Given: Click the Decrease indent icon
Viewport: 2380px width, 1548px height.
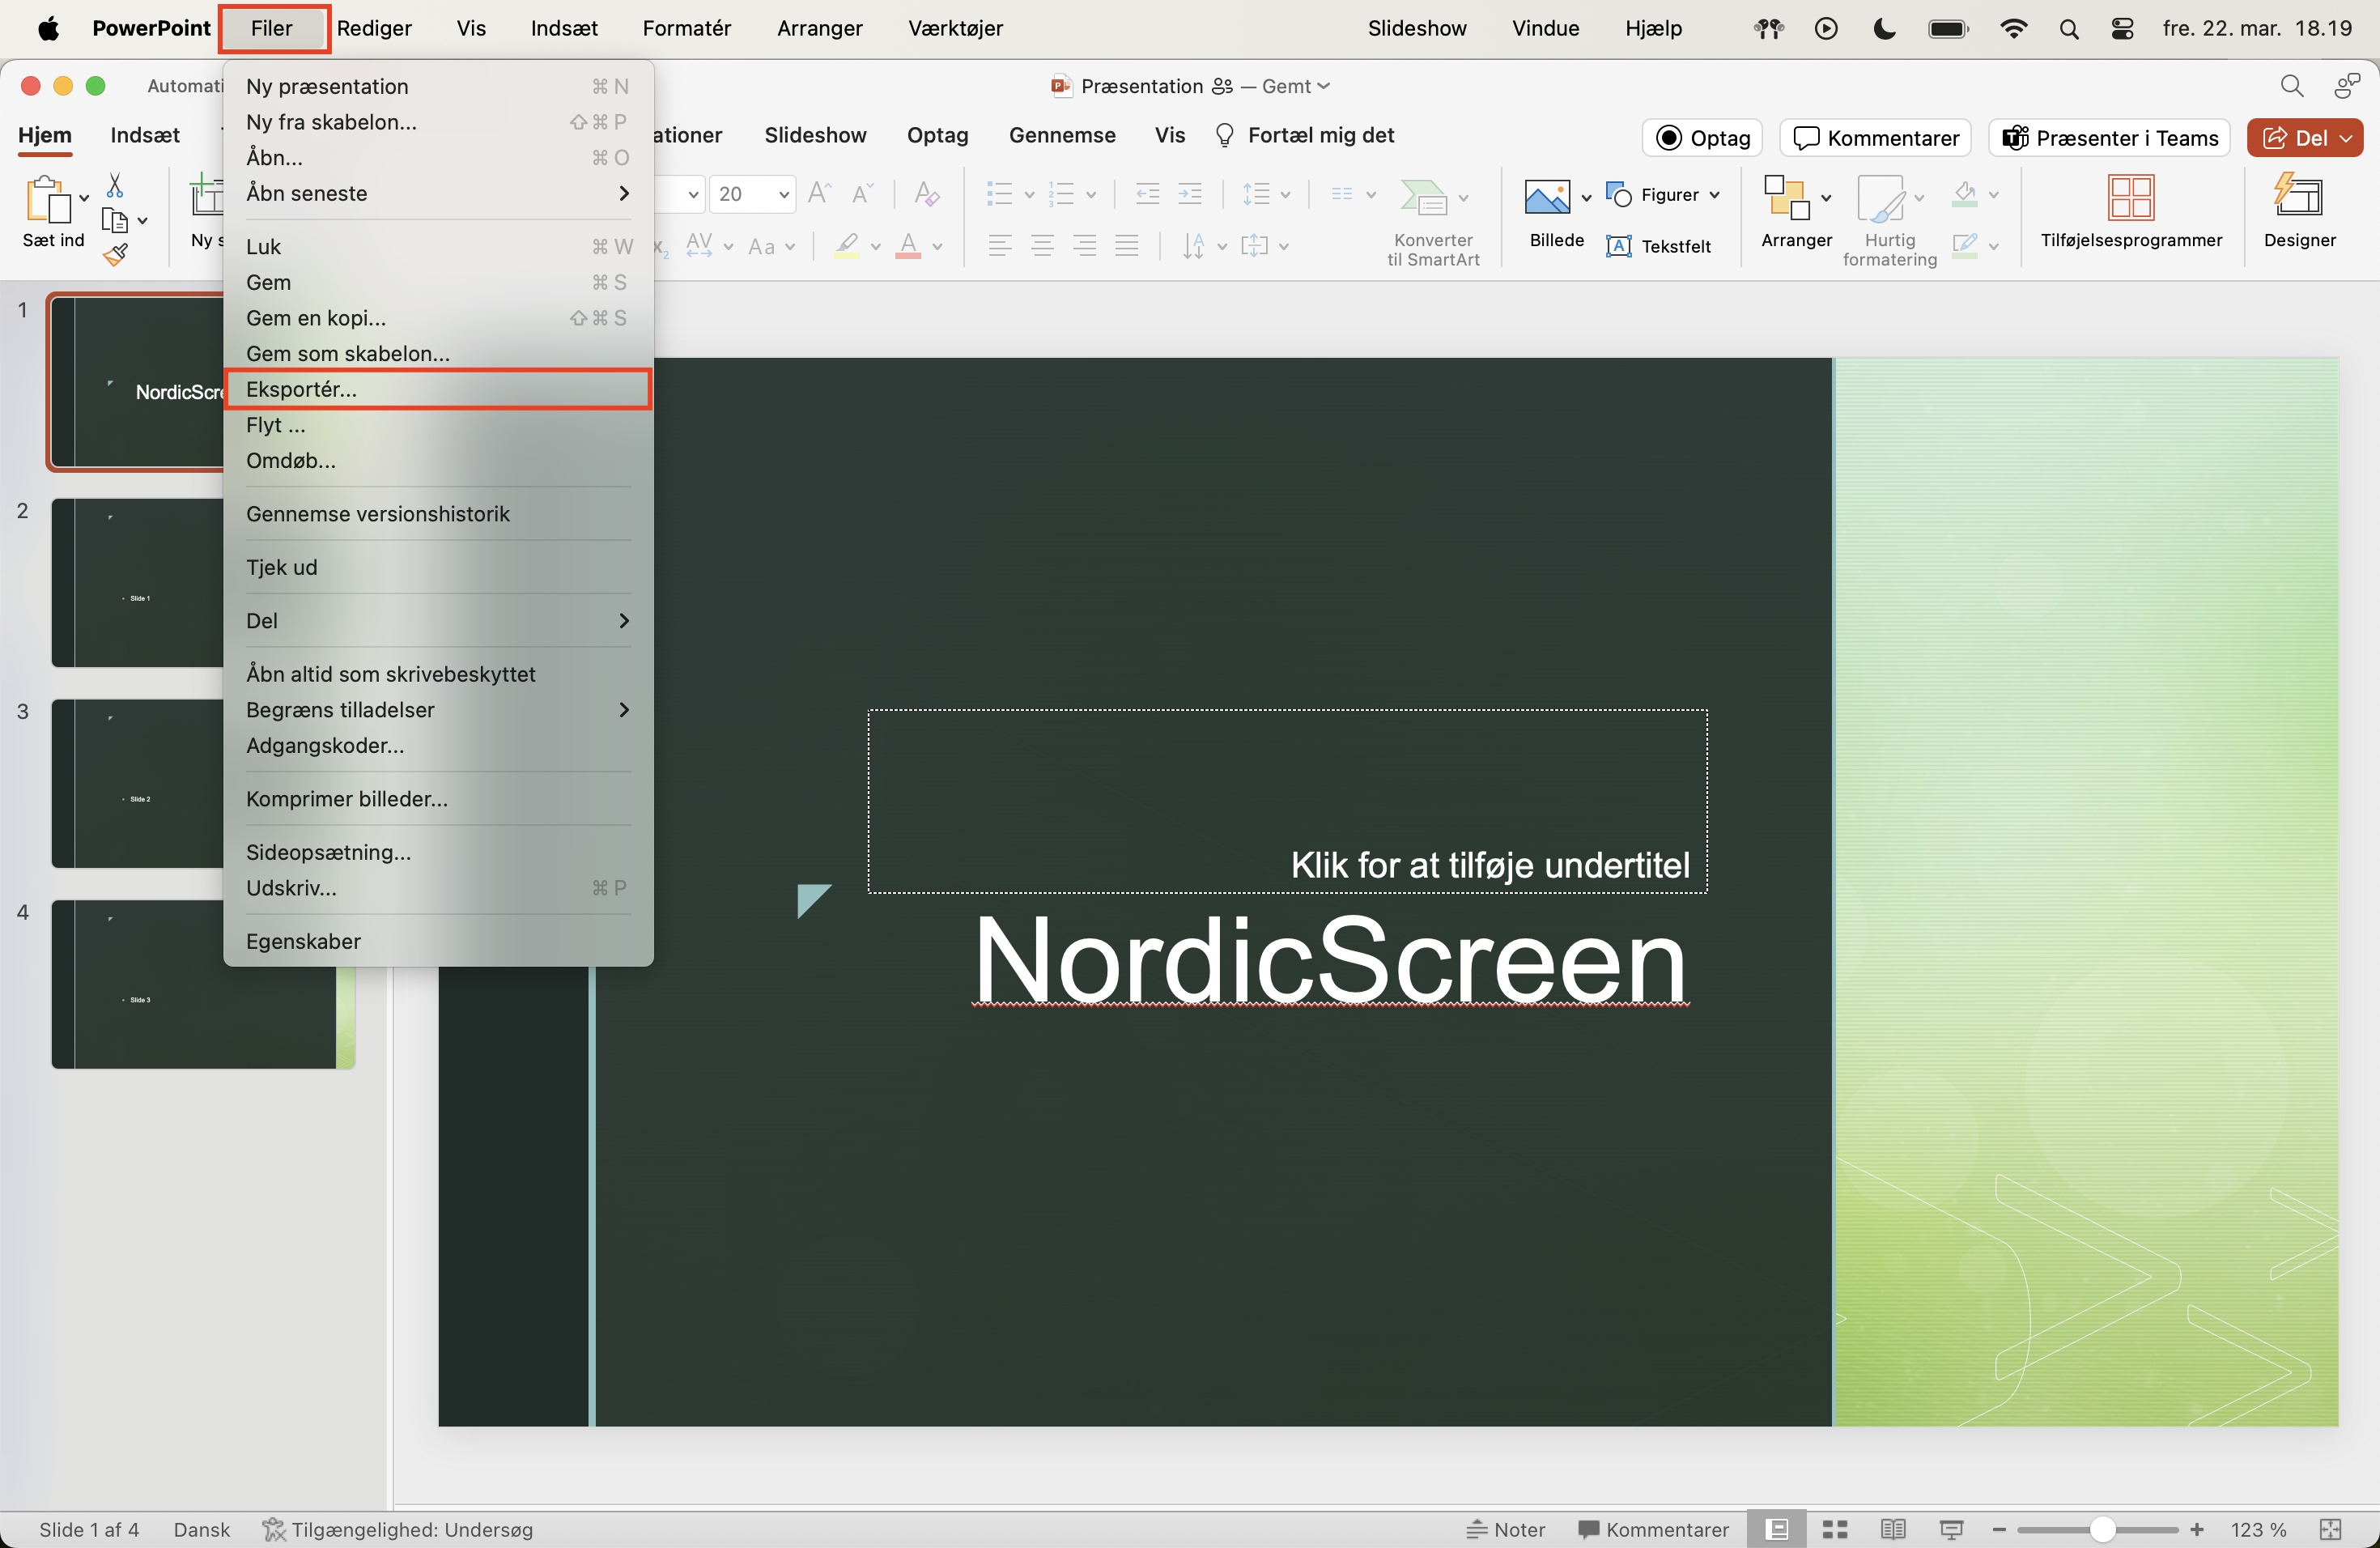Looking at the screenshot, I should 1148,193.
